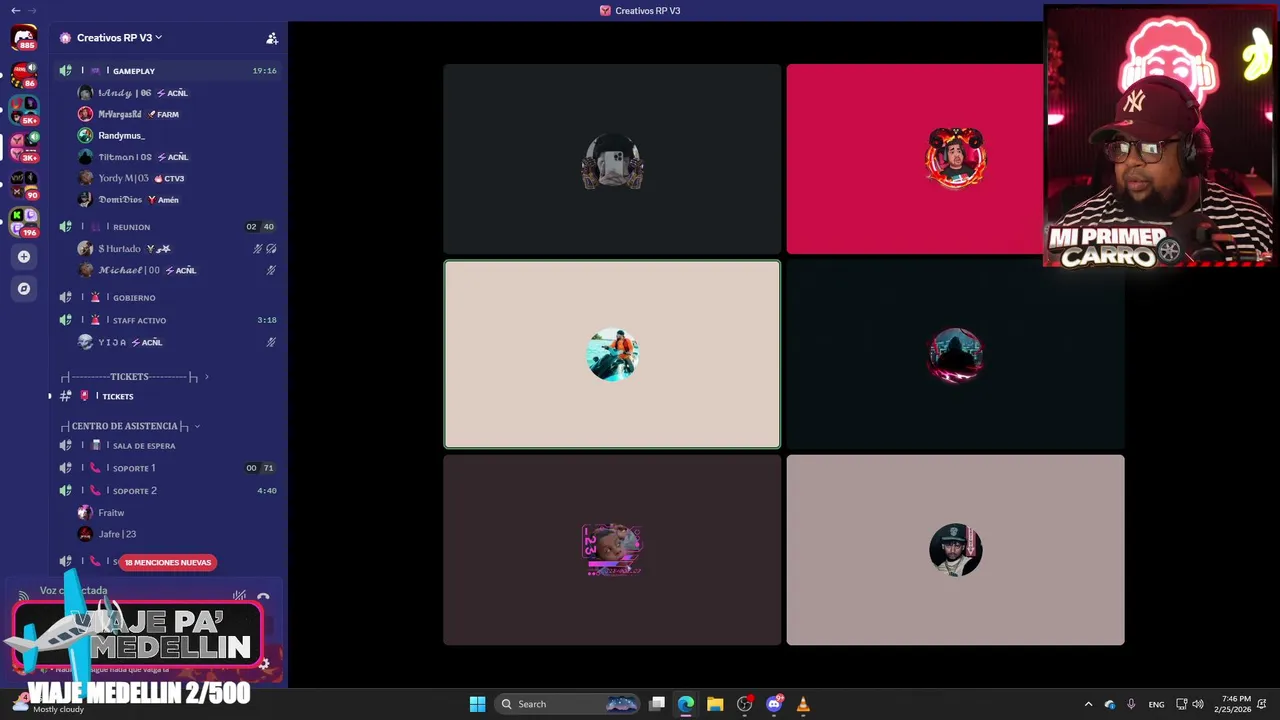Show hidden system tray icons
Image resolution: width=1280 pixels, height=720 pixels.
pos(1088,704)
